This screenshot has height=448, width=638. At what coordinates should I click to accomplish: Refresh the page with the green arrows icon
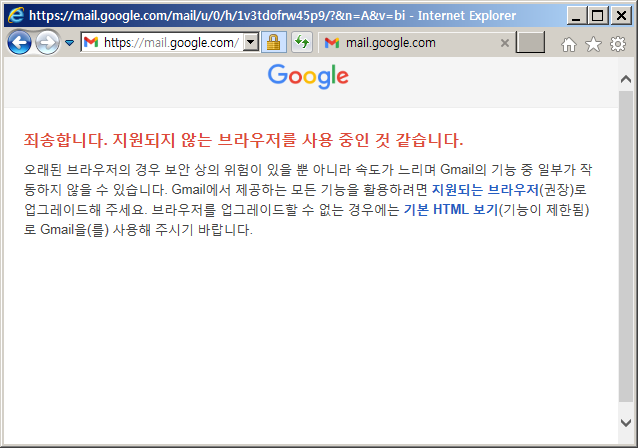pyautogui.click(x=302, y=42)
